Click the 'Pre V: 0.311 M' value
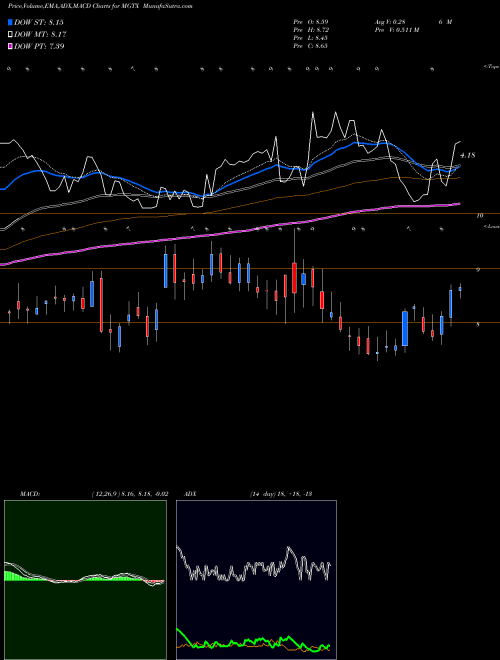The height and width of the screenshot is (660, 500). 396,30
